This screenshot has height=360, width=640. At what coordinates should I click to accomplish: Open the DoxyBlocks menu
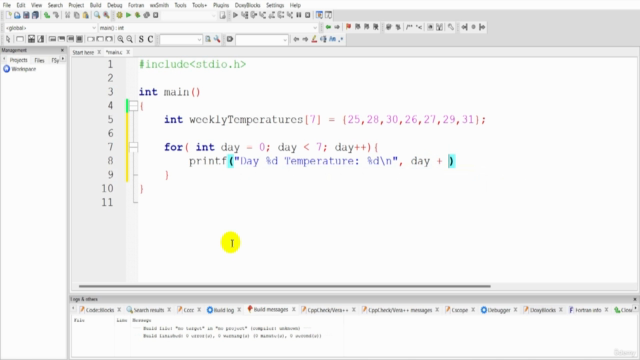coord(247,5)
